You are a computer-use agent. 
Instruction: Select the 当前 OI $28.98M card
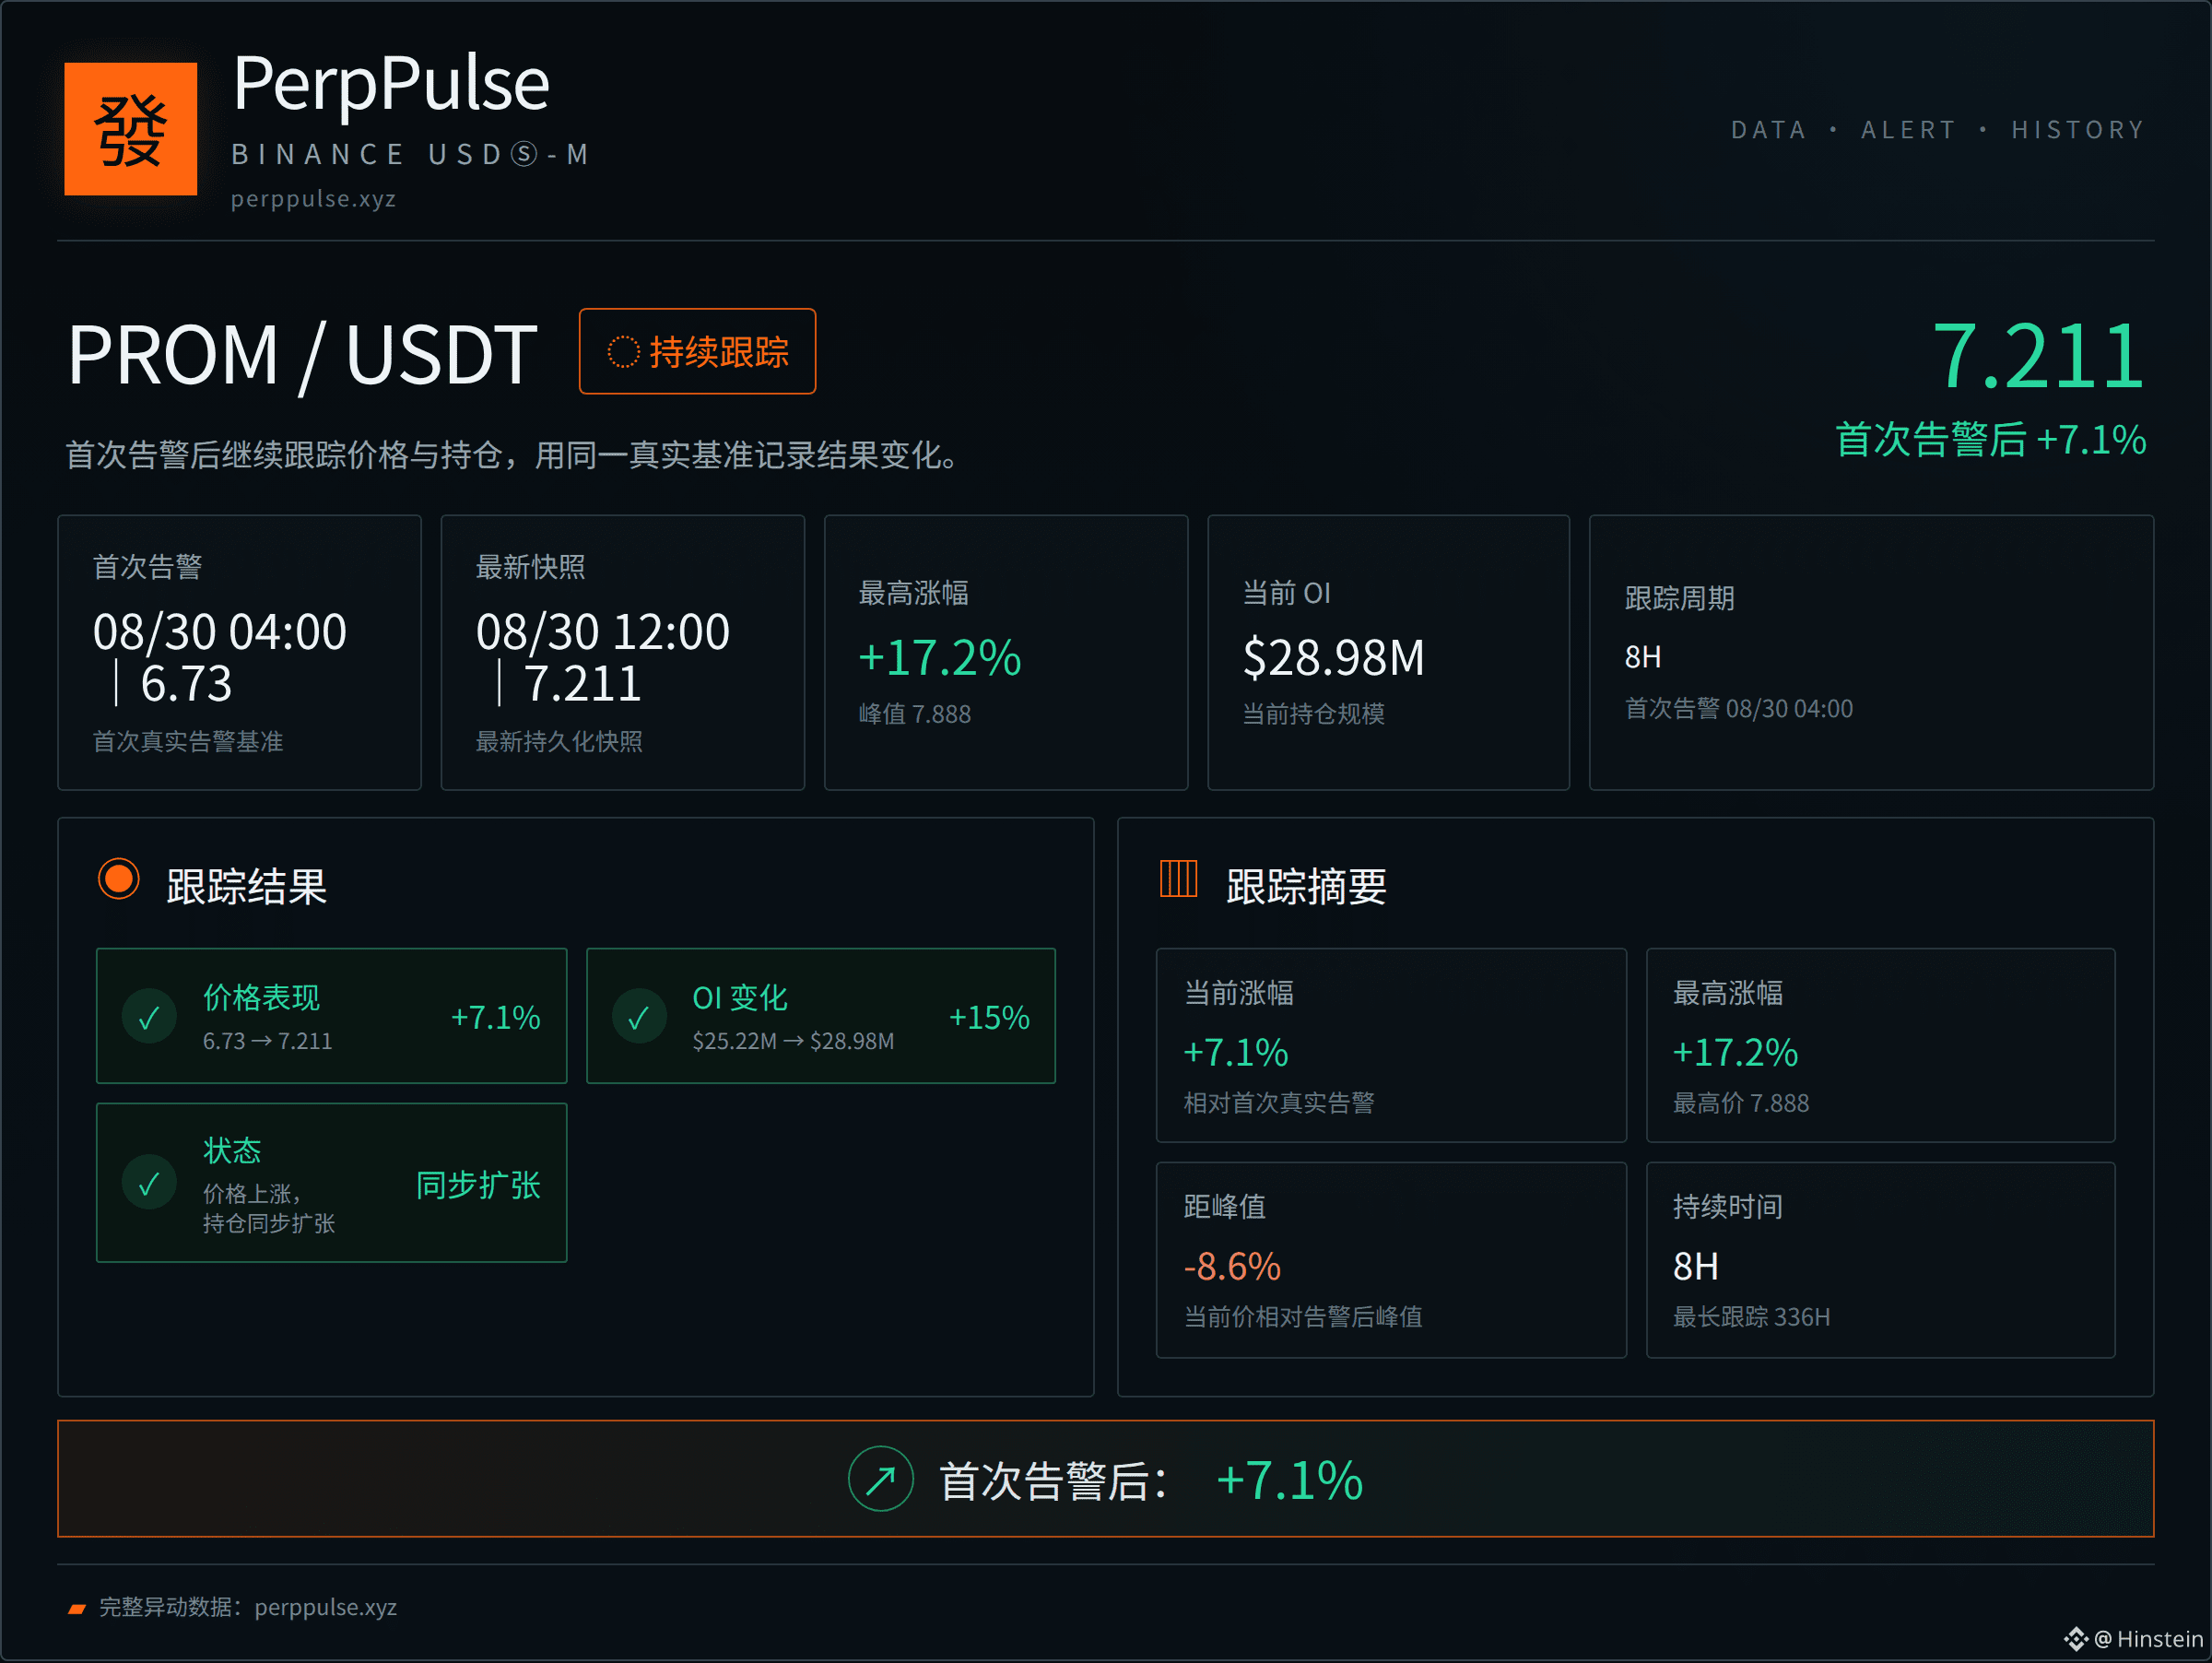click(x=1388, y=652)
